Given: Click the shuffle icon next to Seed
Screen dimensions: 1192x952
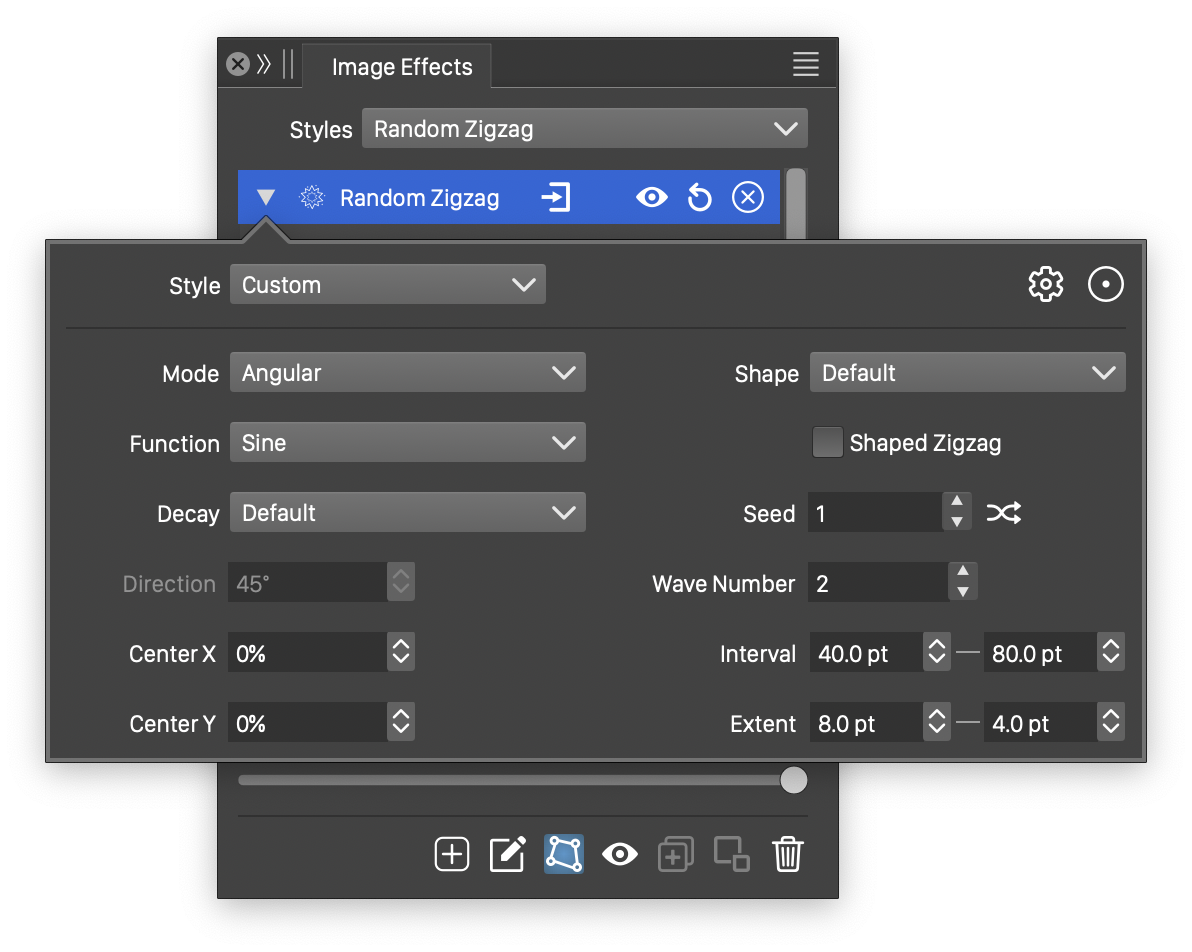Looking at the screenshot, I should pyautogui.click(x=1003, y=514).
